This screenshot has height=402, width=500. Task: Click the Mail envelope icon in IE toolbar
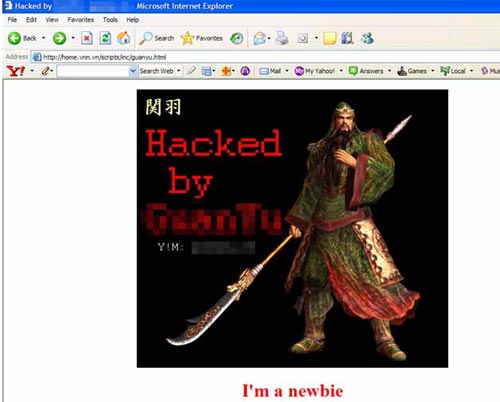259,38
